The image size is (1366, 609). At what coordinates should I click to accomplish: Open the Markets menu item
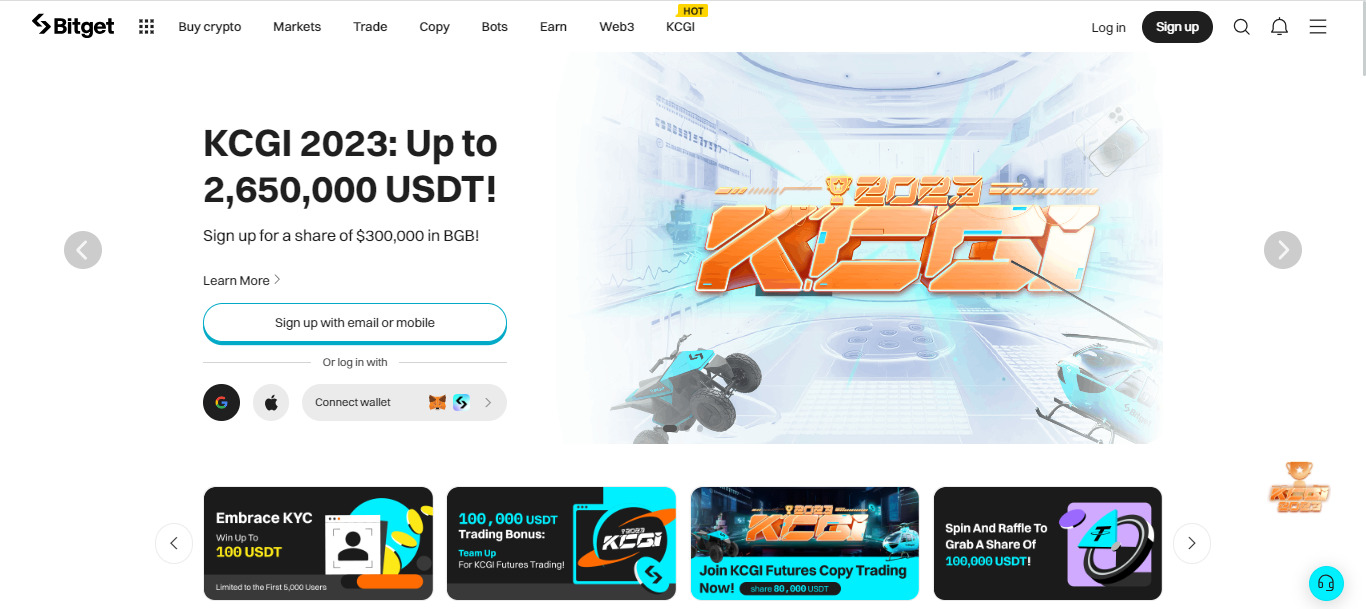(x=297, y=27)
